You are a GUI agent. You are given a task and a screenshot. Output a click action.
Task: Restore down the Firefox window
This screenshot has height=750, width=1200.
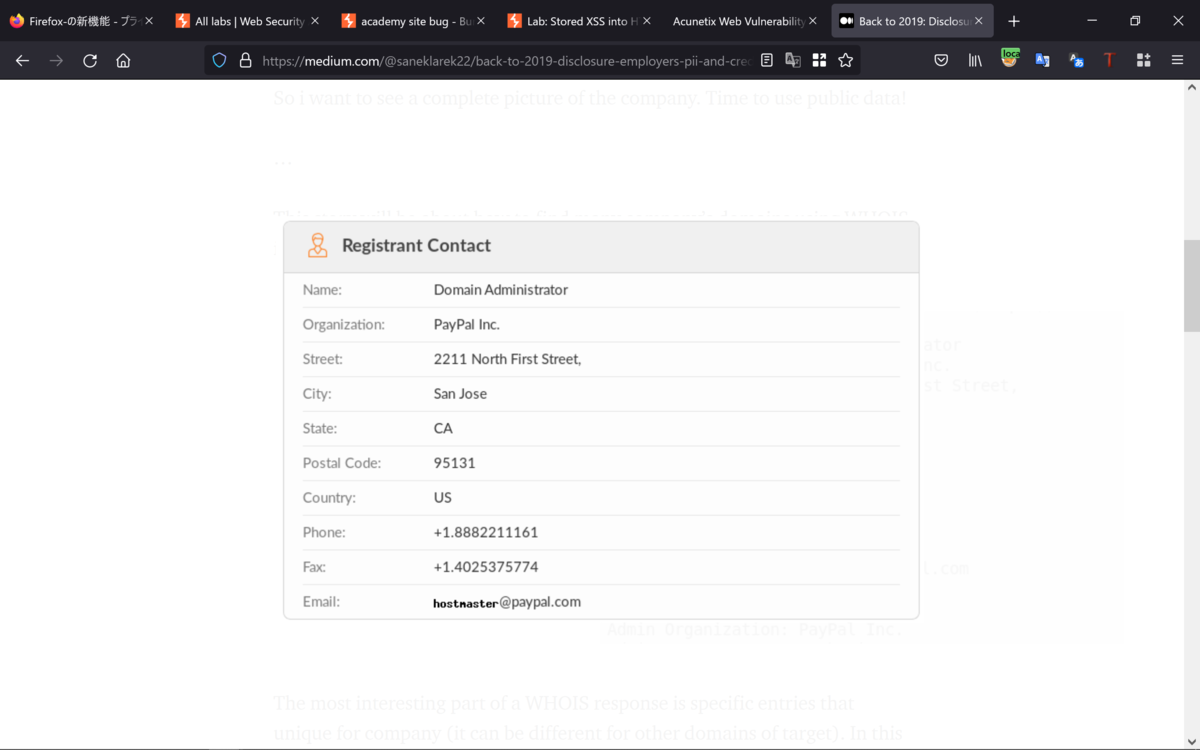pos(1135,21)
